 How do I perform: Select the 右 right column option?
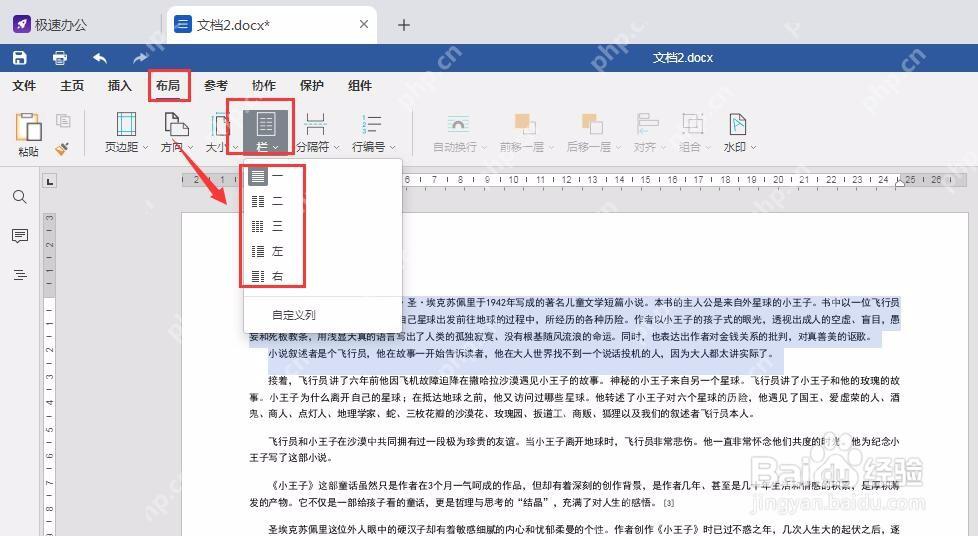click(x=322, y=276)
